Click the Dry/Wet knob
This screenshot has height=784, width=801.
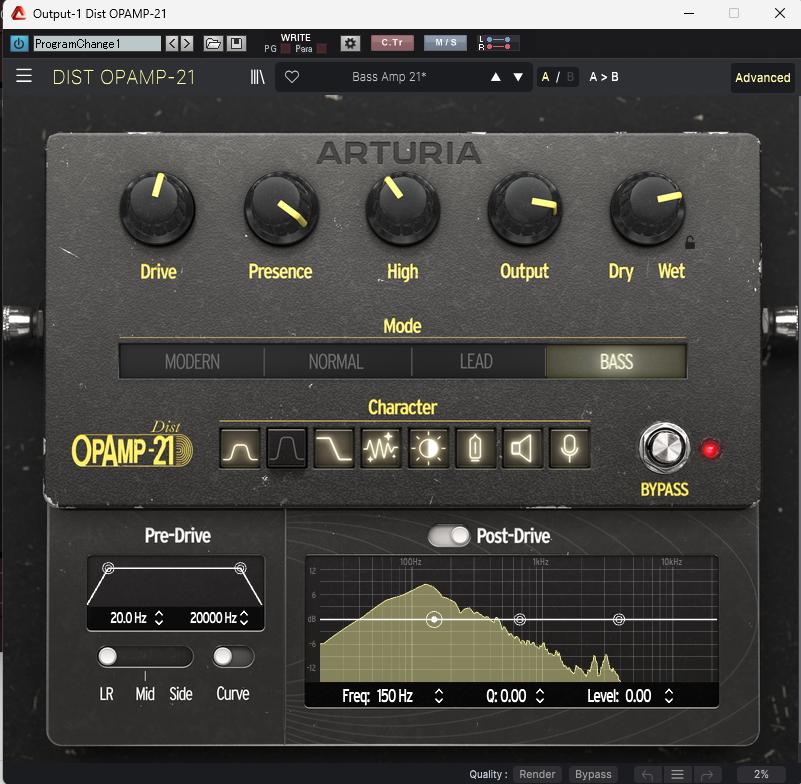(x=647, y=208)
